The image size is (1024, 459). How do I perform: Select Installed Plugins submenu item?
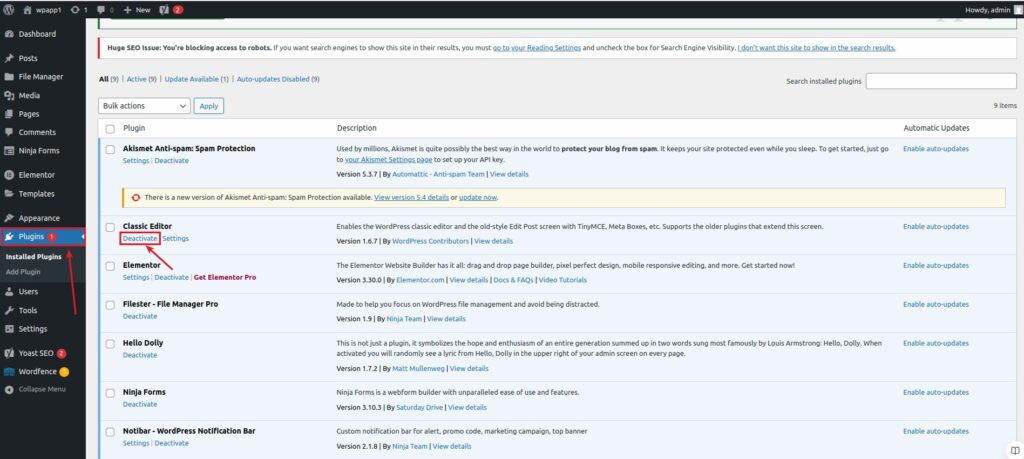coord(33,257)
